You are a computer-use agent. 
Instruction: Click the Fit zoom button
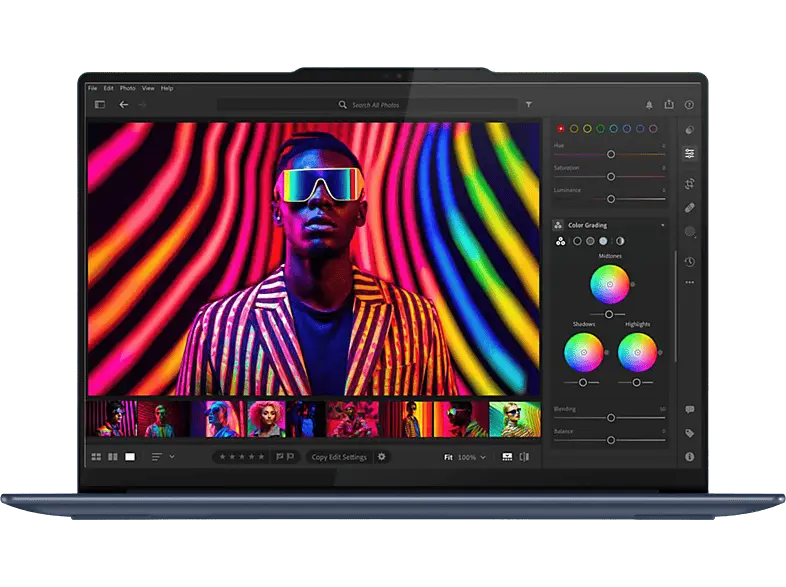449,457
